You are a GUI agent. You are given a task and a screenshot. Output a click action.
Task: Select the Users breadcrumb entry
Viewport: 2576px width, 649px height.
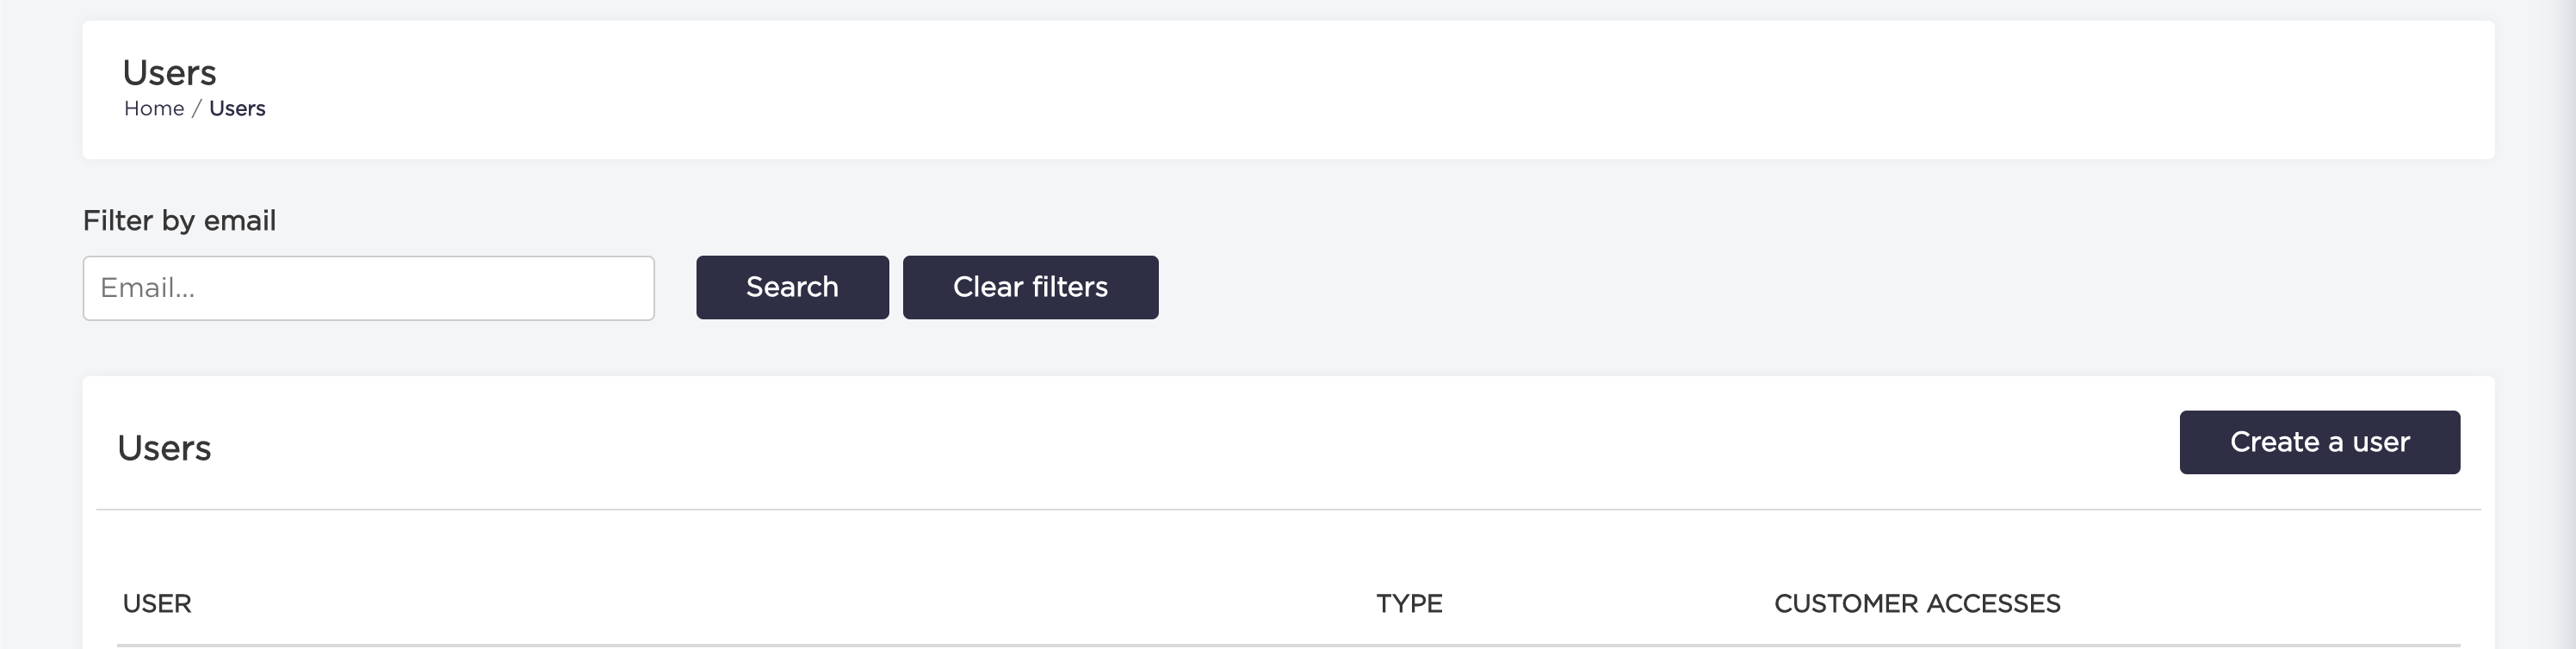pos(238,108)
